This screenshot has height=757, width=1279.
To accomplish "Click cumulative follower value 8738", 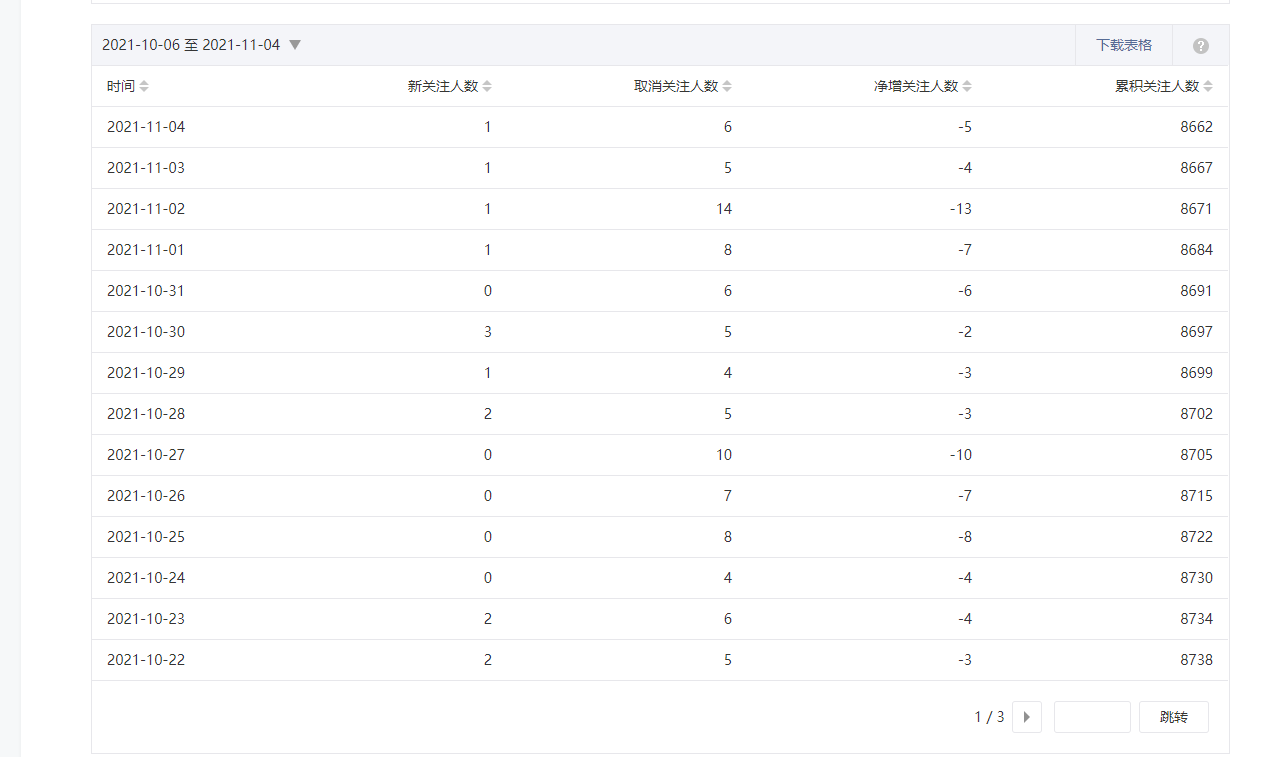I will (1196, 660).
